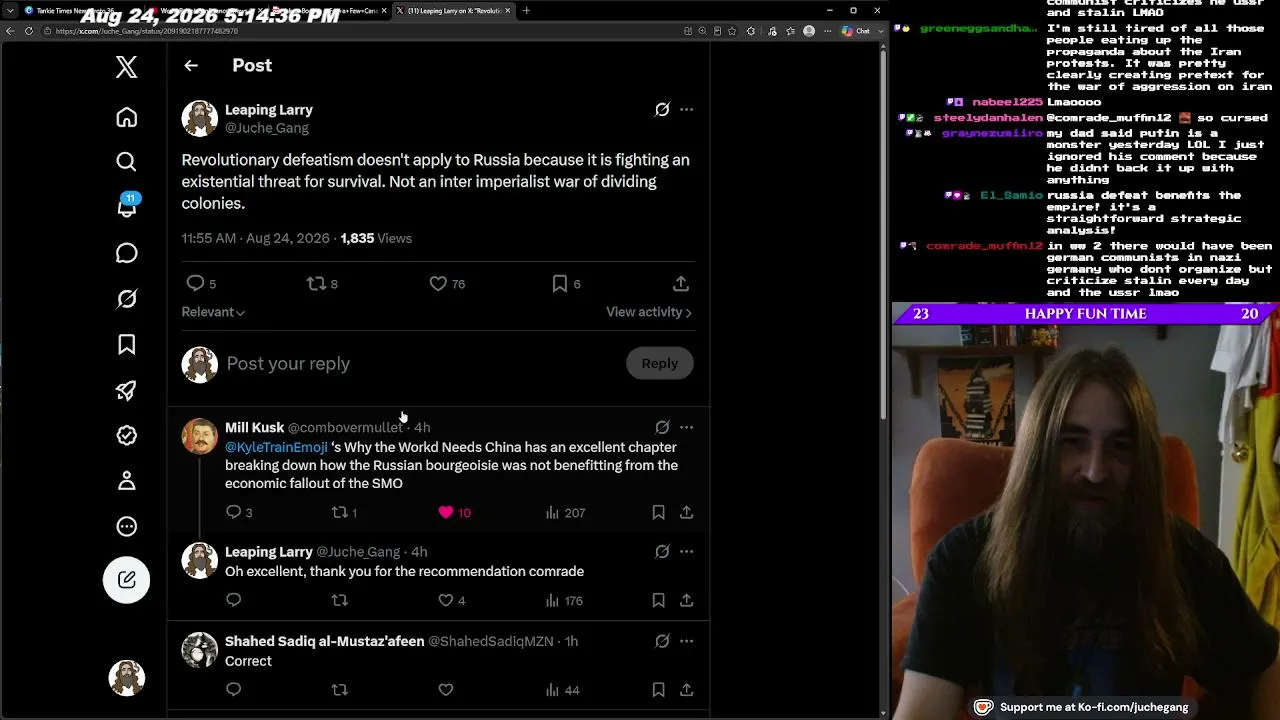Open the more options on main post

686,110
